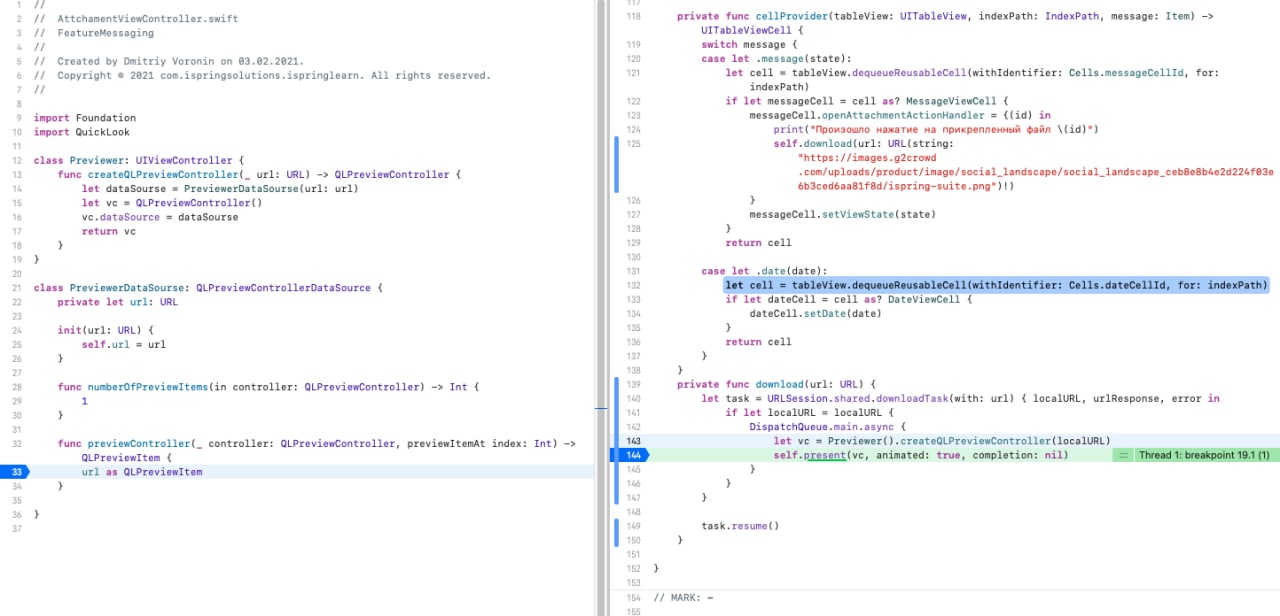Viewport: 1280px width, 616px height.
Task: Click 'self.url = url' on line 25
Action: pyautogui.click(x=124, y=345)
